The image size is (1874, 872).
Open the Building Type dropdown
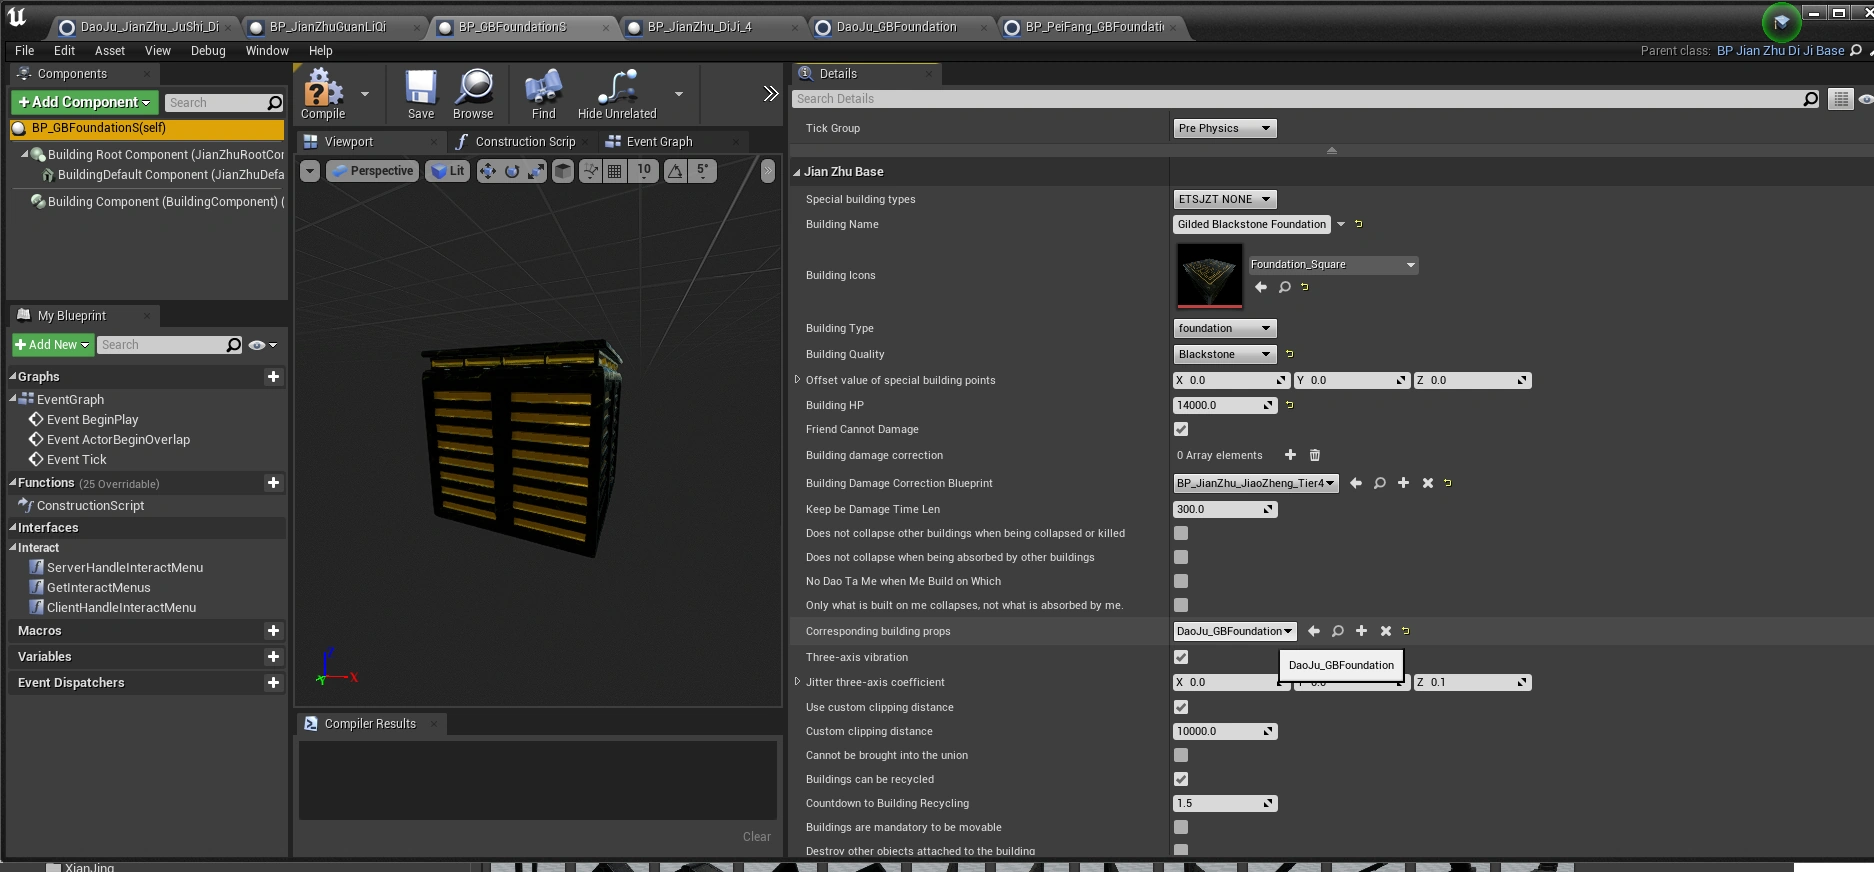1224,328
